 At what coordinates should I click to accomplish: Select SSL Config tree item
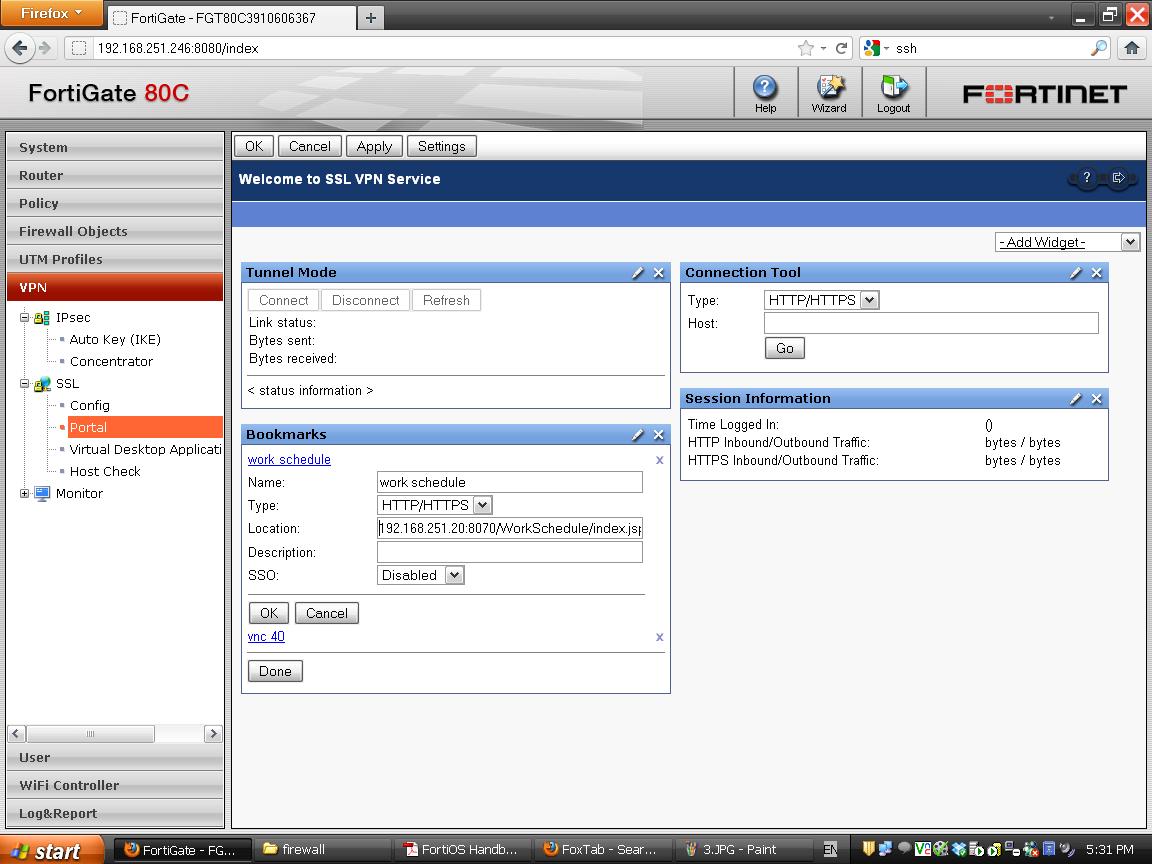pos(90,406)
